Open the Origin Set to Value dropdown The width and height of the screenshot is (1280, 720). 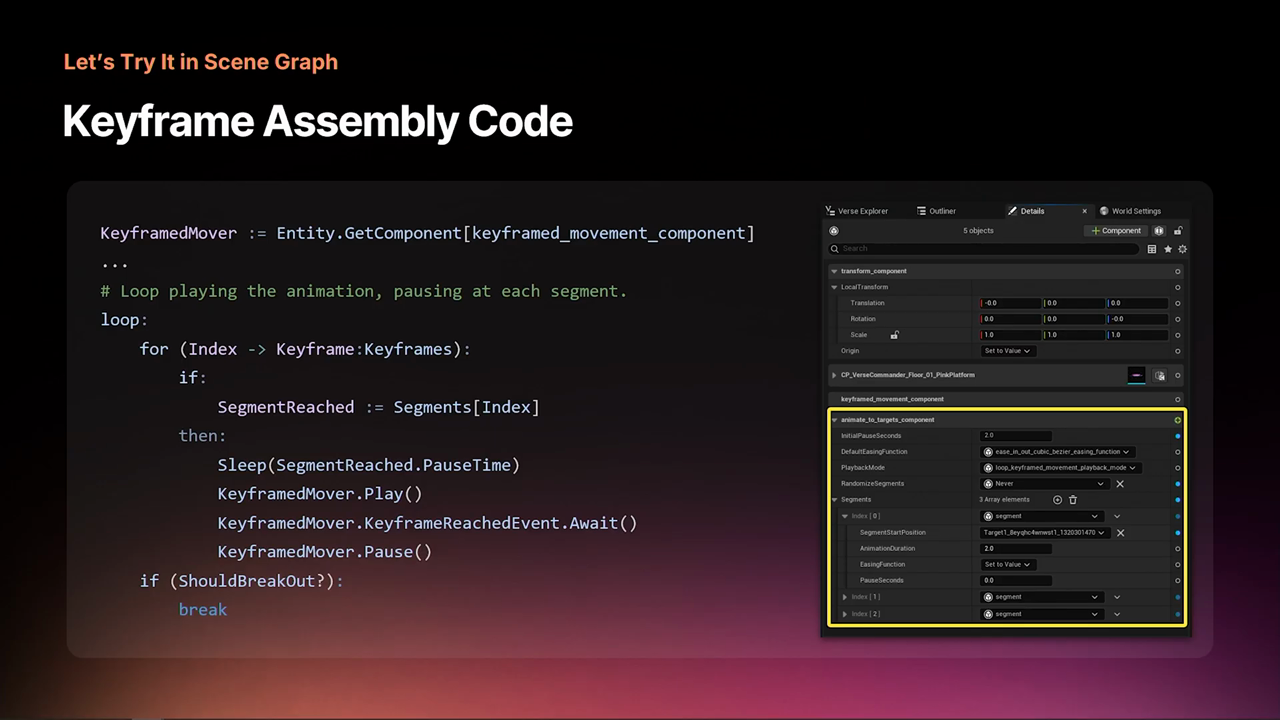click(1007, 351)
